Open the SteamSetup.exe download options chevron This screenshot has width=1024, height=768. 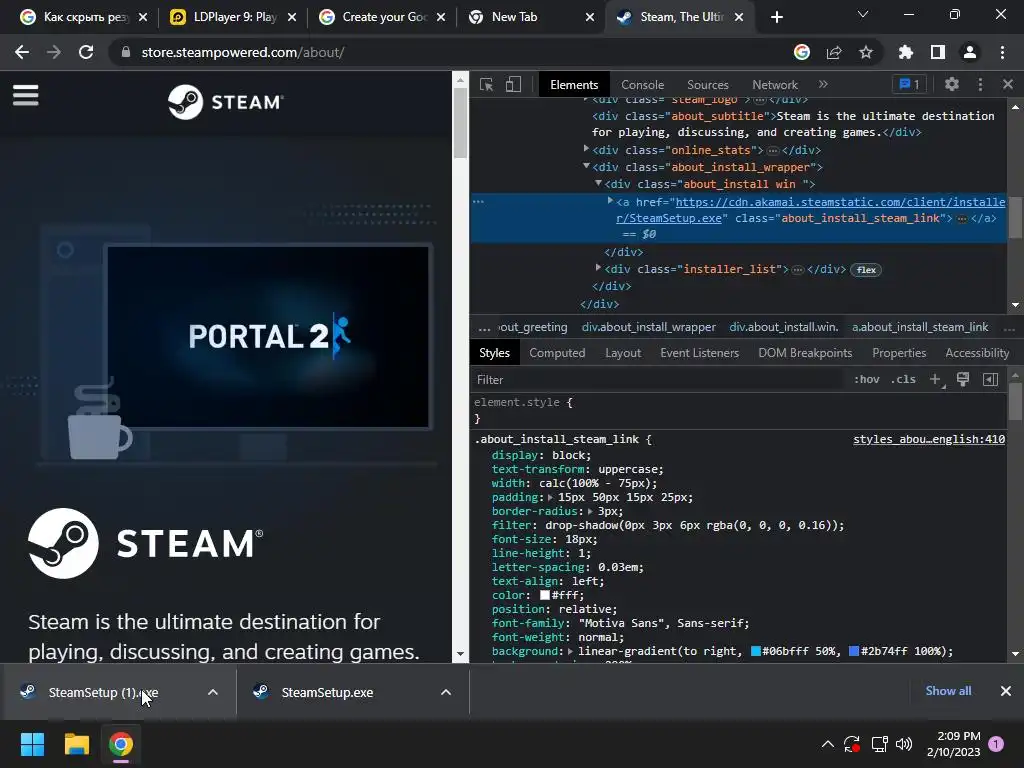tap(446, 692)
